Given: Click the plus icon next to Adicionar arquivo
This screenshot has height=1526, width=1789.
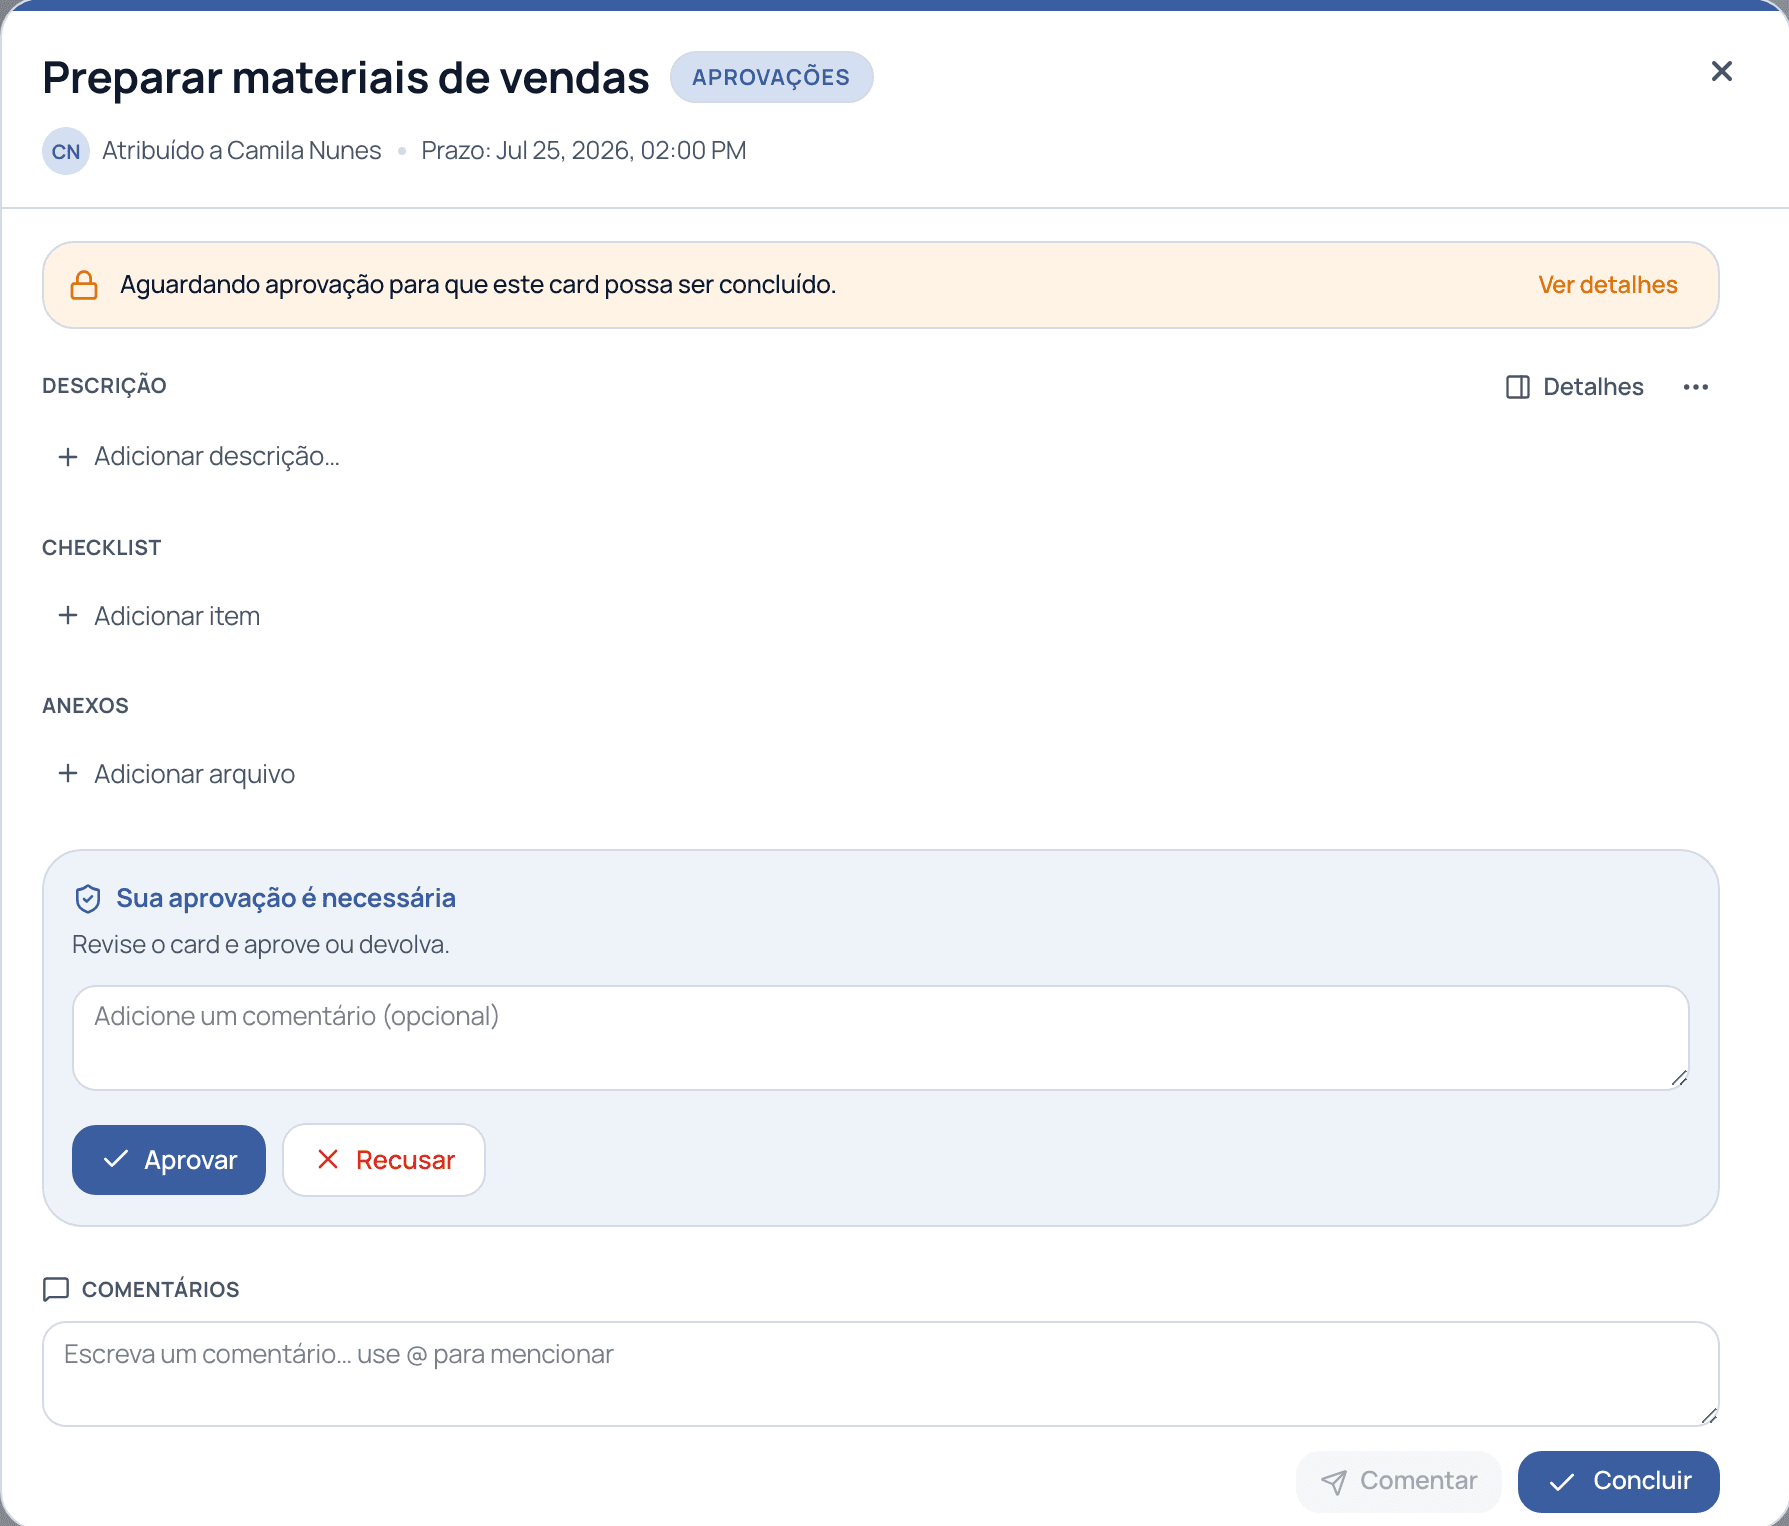Looking at the screenshot, I should click(x=68, y=773).
